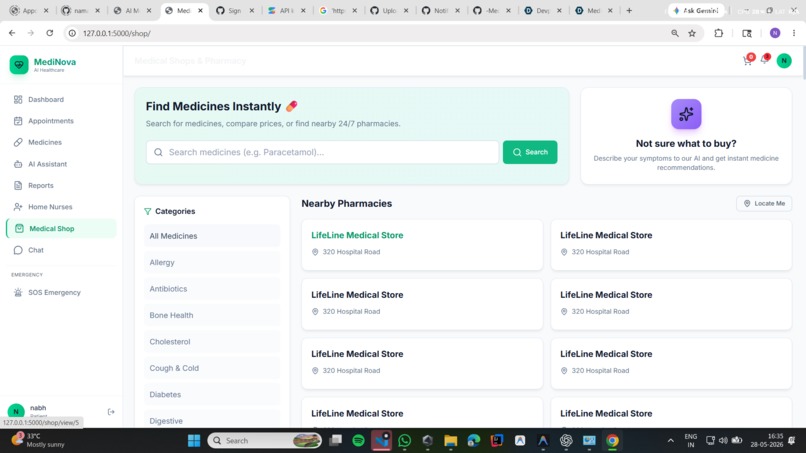Choose the Antibiotics category

click(212, 289)
